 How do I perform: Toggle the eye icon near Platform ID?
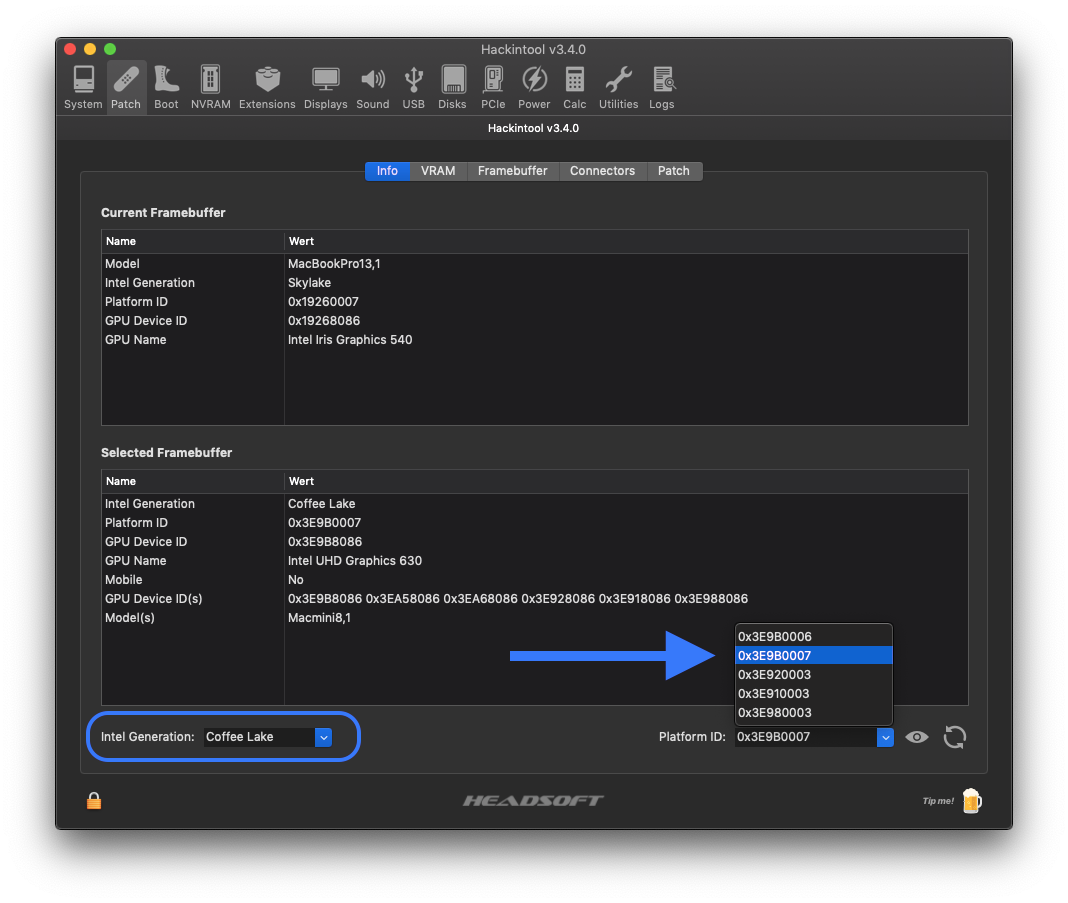pos(916,737)
